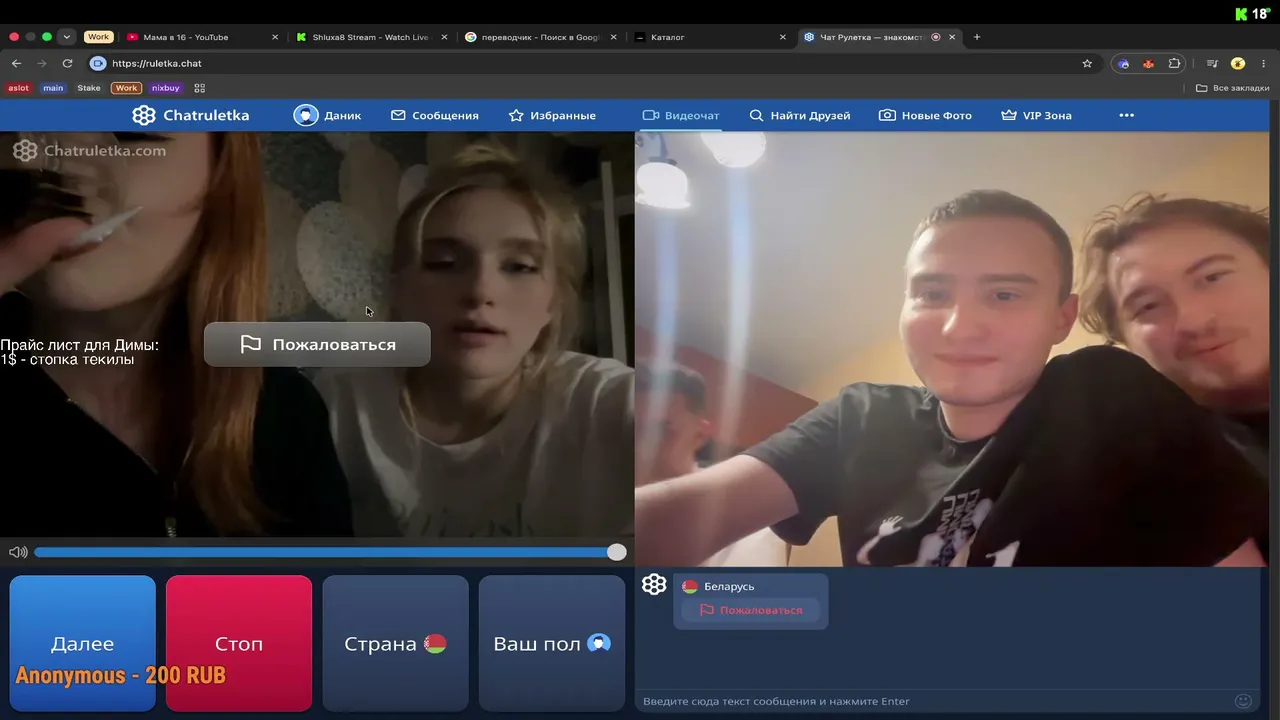
Task: Open the VIP Зона section
Action: [1036, 115]
